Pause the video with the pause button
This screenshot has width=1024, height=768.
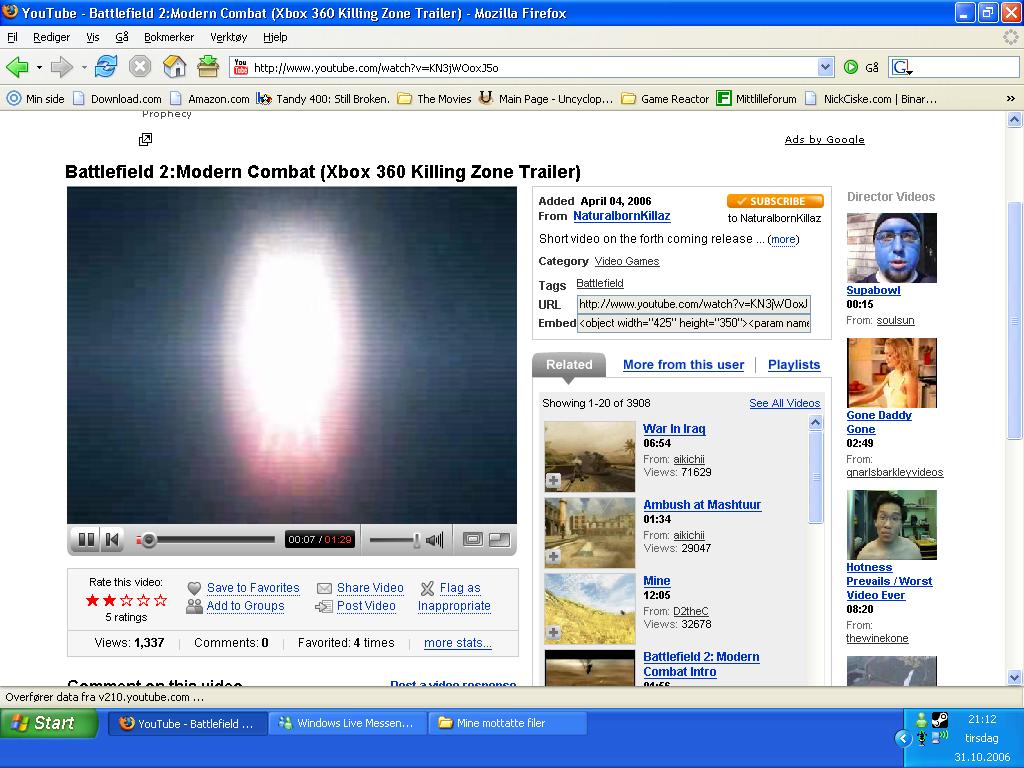[x=86, y=539]
